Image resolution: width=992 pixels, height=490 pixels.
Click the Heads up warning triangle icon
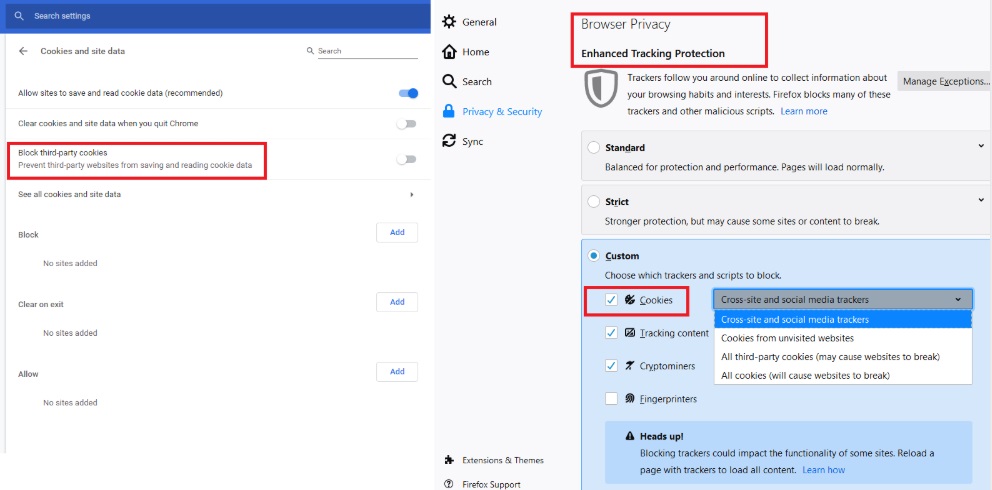pos(630,436)
